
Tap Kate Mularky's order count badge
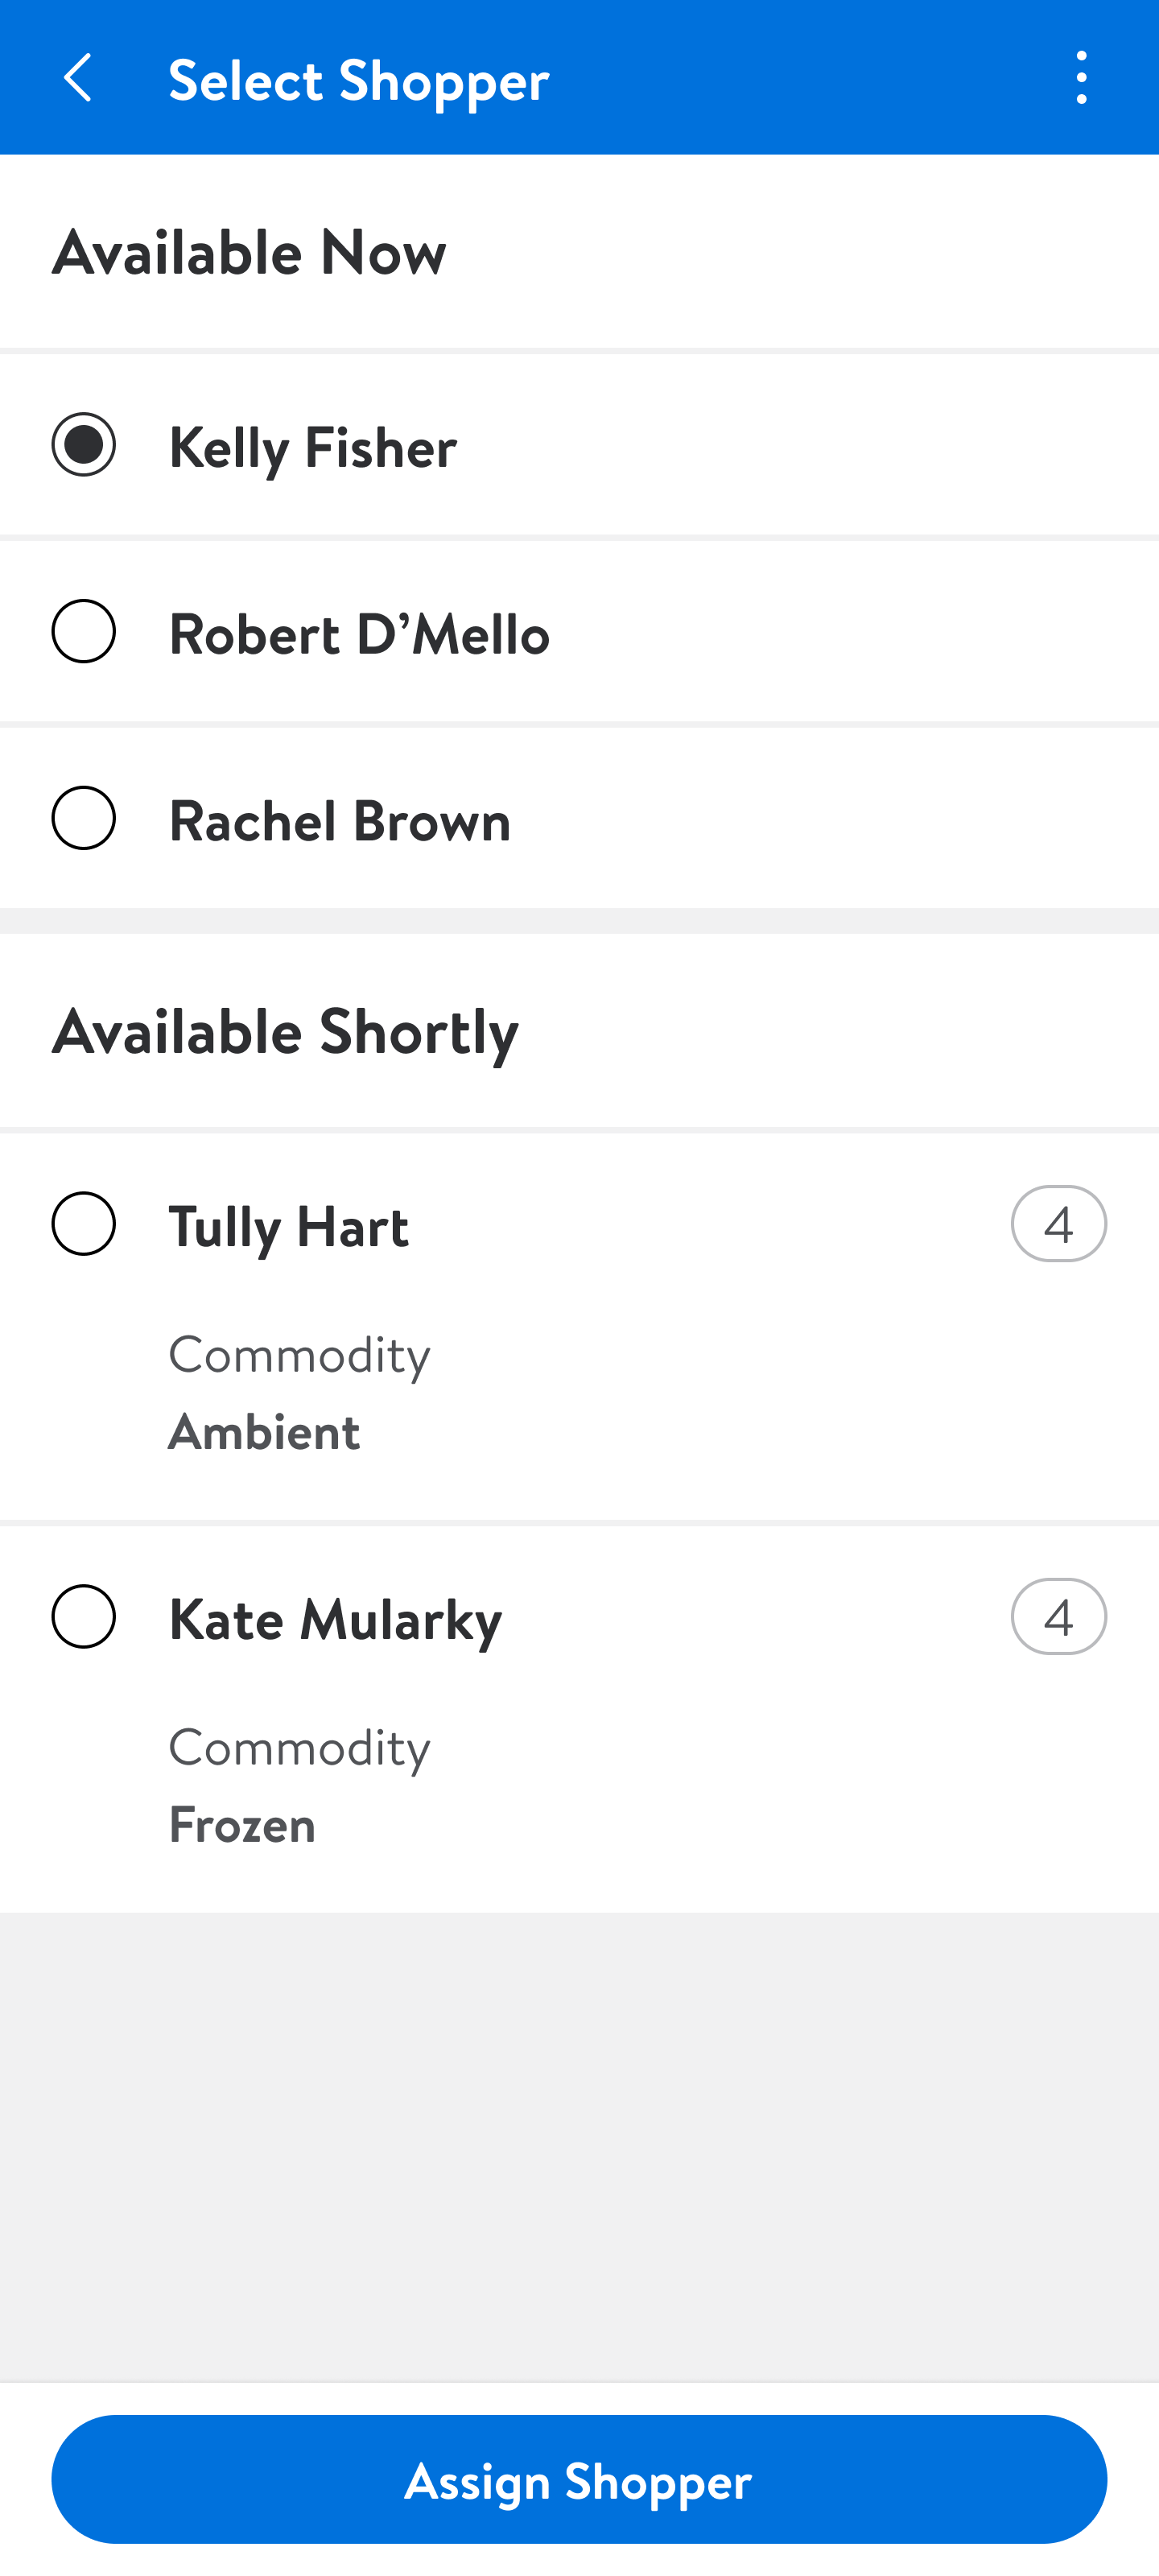click(1058, 1617)
